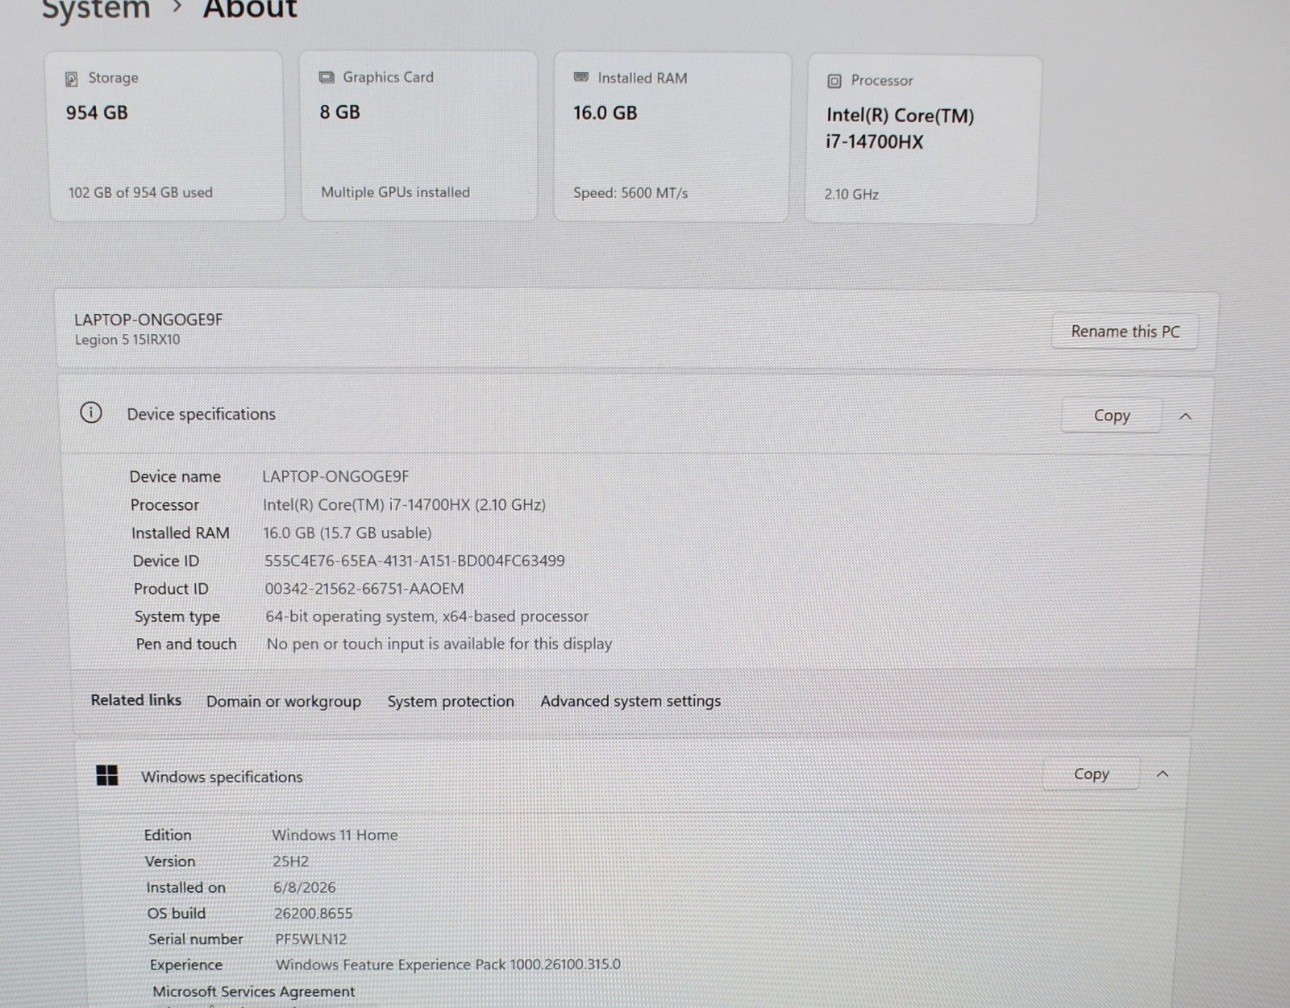The width and height of the screenshot is (1290, 1008).
Task: Click the Rename this PC button
Action: [1125, 331]
